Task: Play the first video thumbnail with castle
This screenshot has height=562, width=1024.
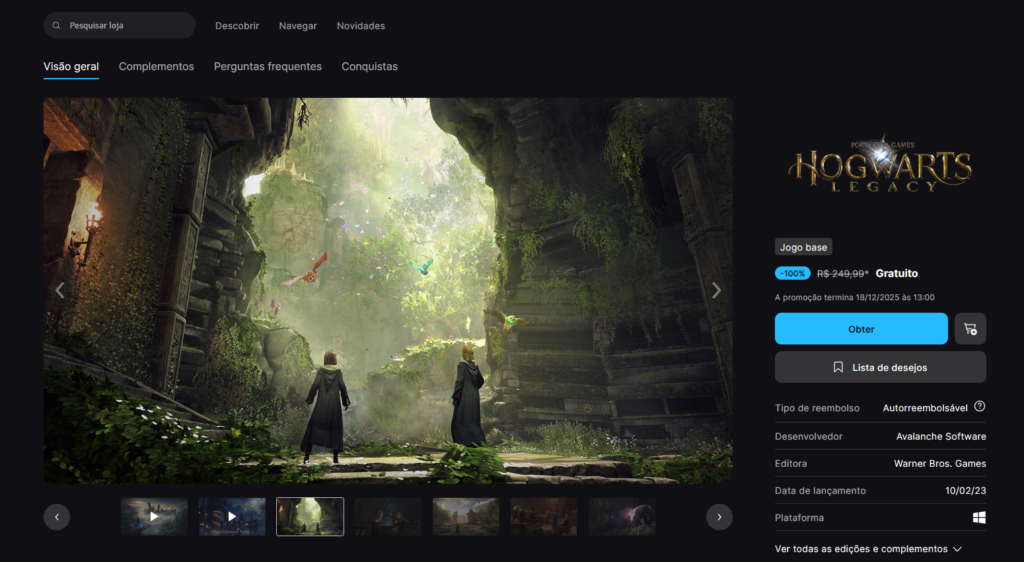Action: pos(154,516)
